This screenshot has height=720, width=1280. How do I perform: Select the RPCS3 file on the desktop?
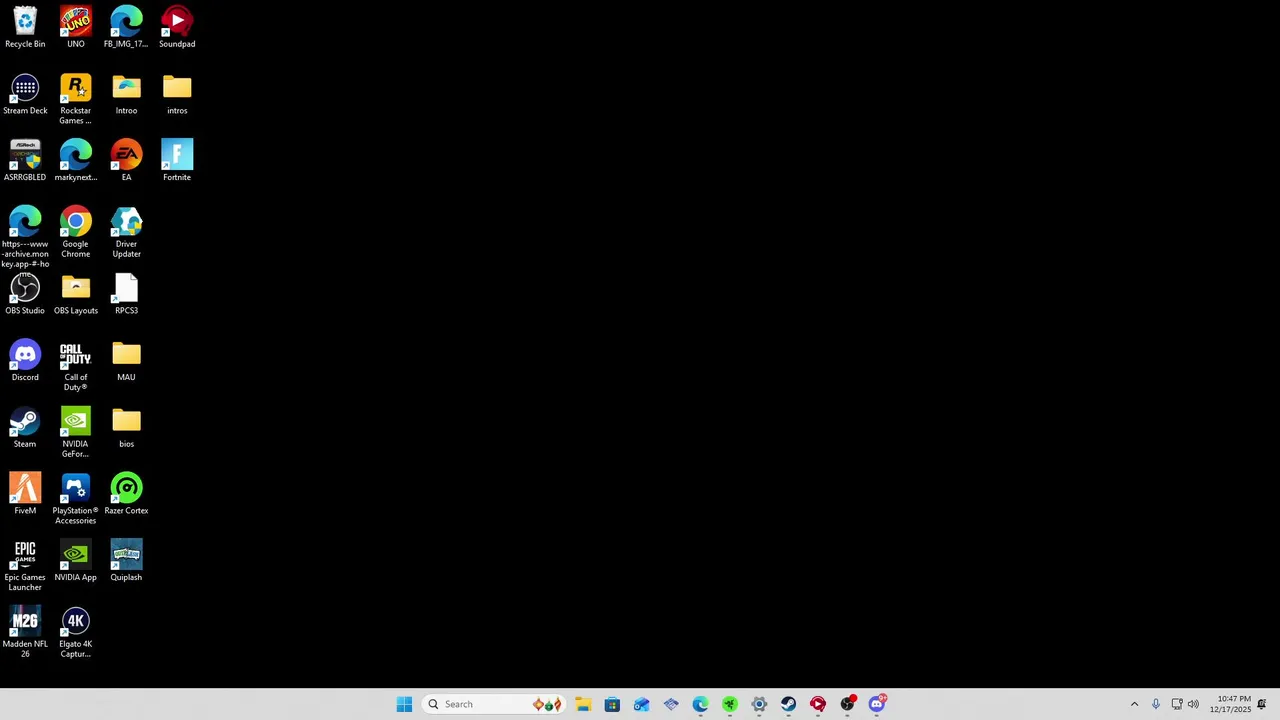click(126, 295)
